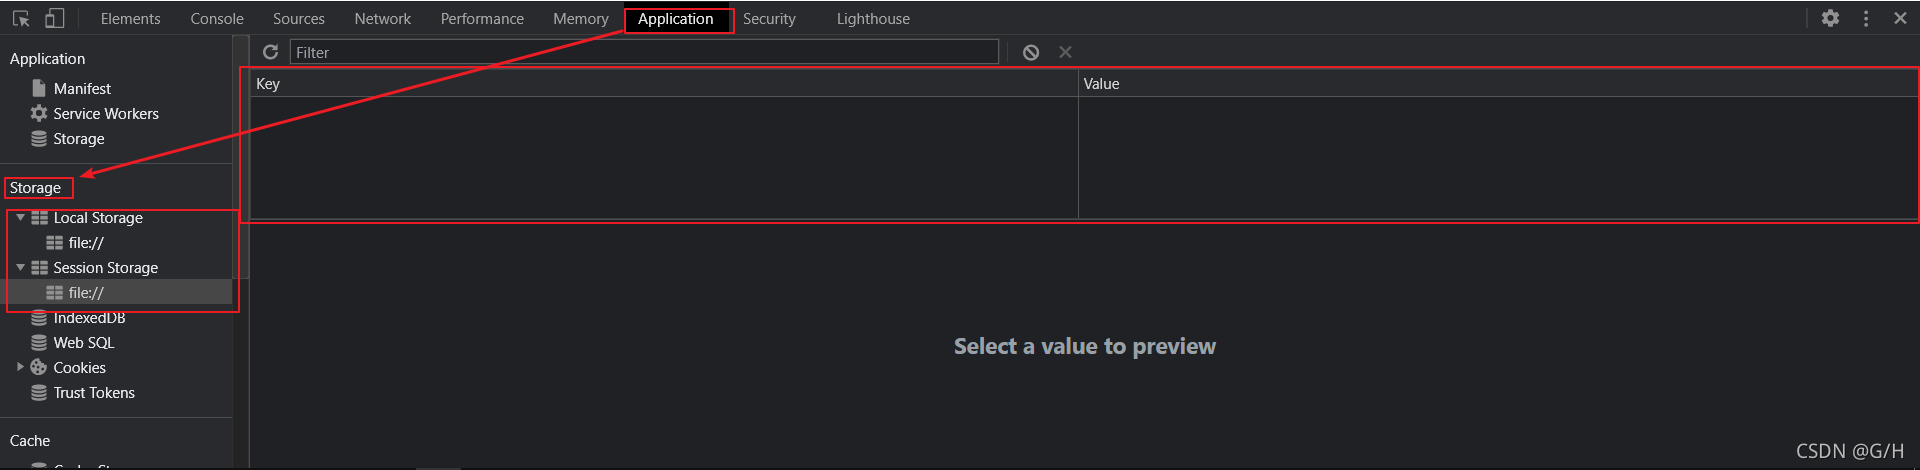Screen dimensions: 1920x470
Task: Click the clear all storage icon
Action: click(1031, 52)
